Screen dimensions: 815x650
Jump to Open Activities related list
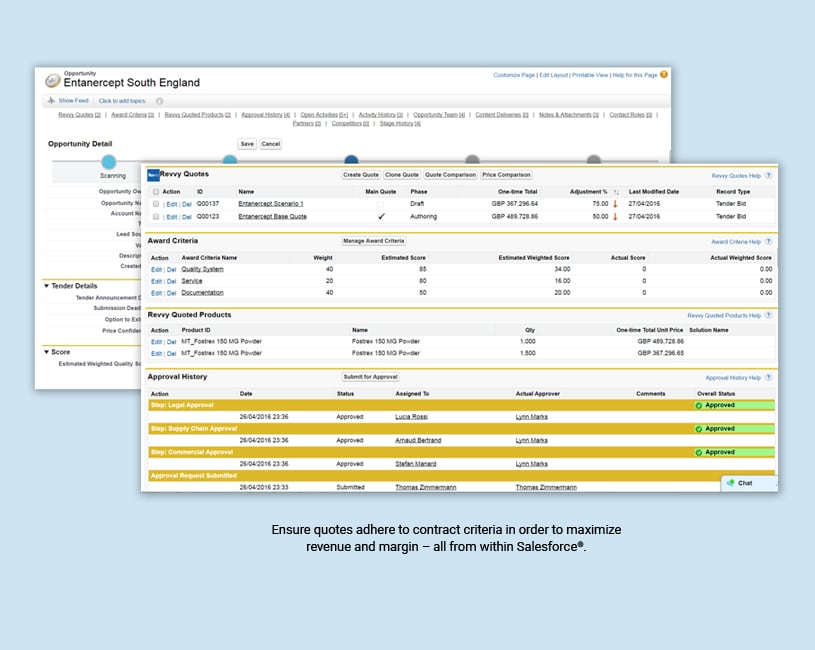pyautogui.click(x=324, y=115)
